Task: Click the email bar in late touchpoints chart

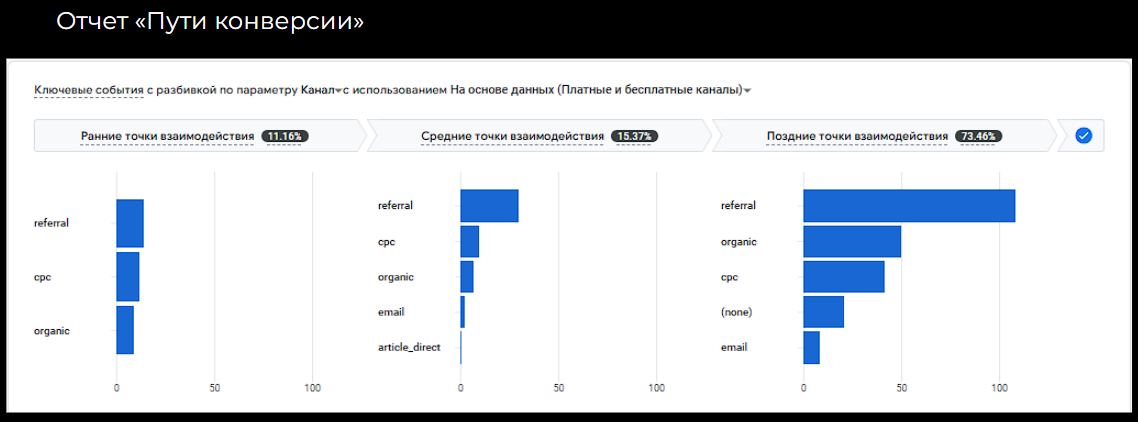Action: point(811,348)
